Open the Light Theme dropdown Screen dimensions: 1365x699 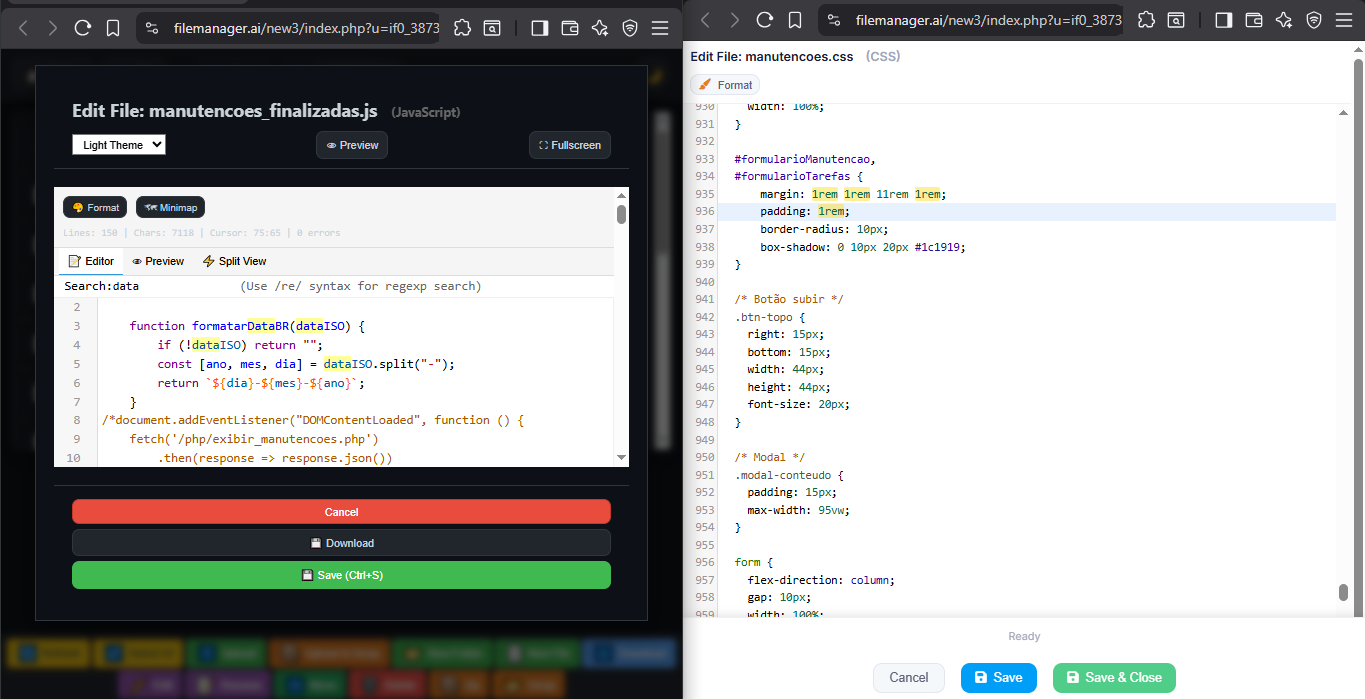tap(118, 145)
